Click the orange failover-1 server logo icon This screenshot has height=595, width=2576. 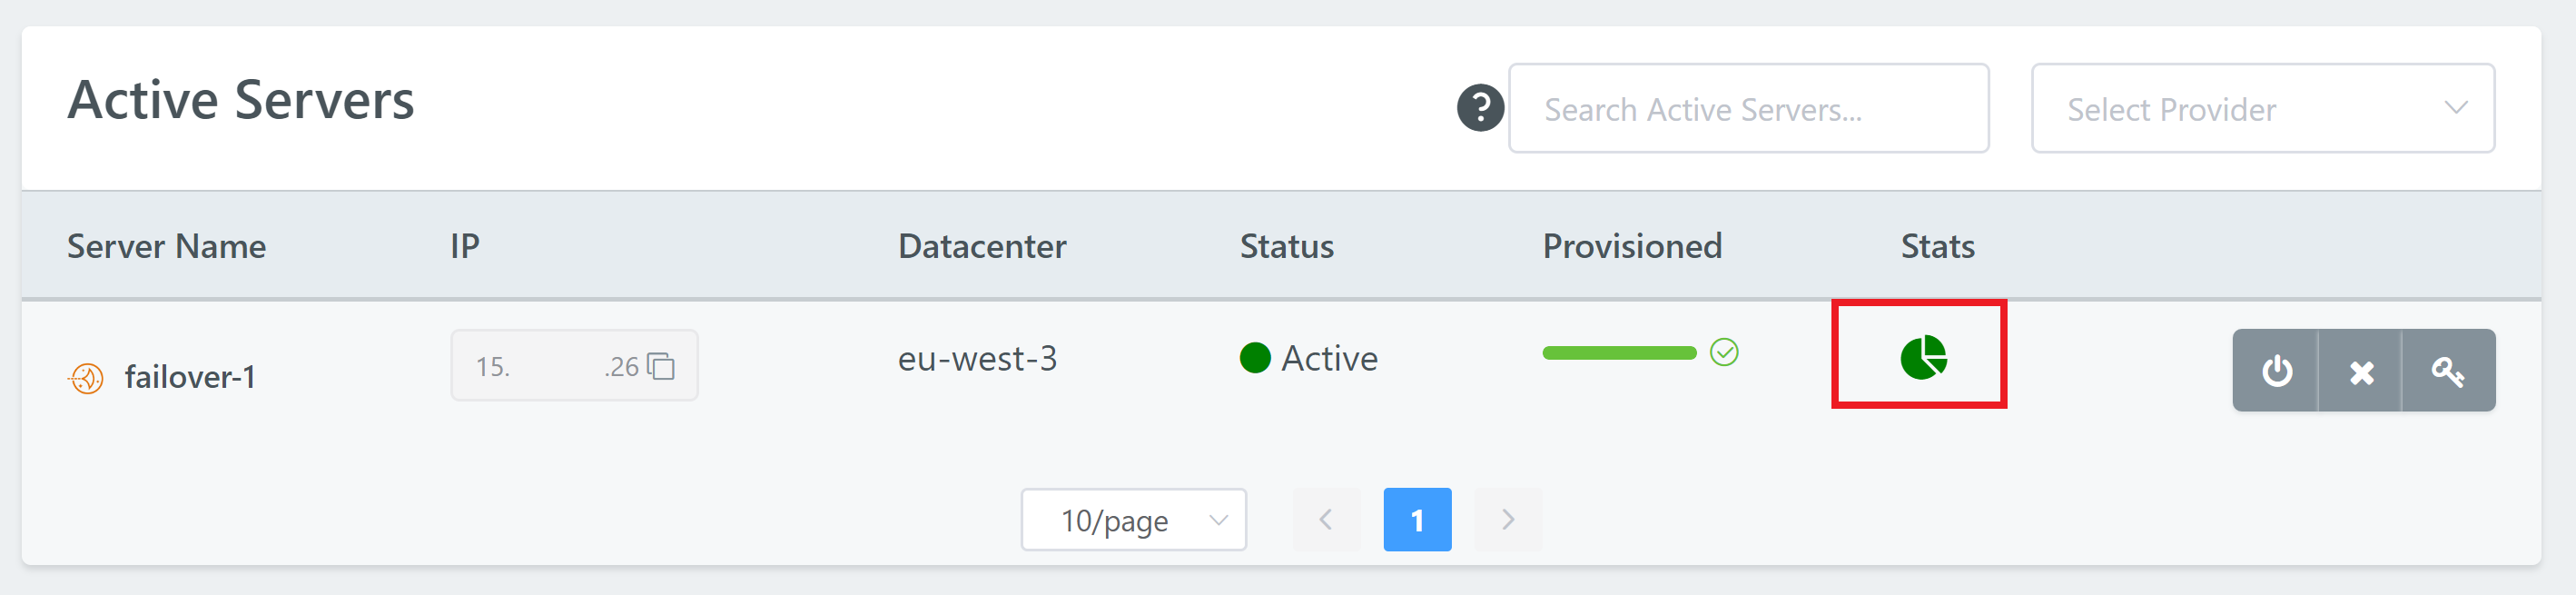point(87,377)
